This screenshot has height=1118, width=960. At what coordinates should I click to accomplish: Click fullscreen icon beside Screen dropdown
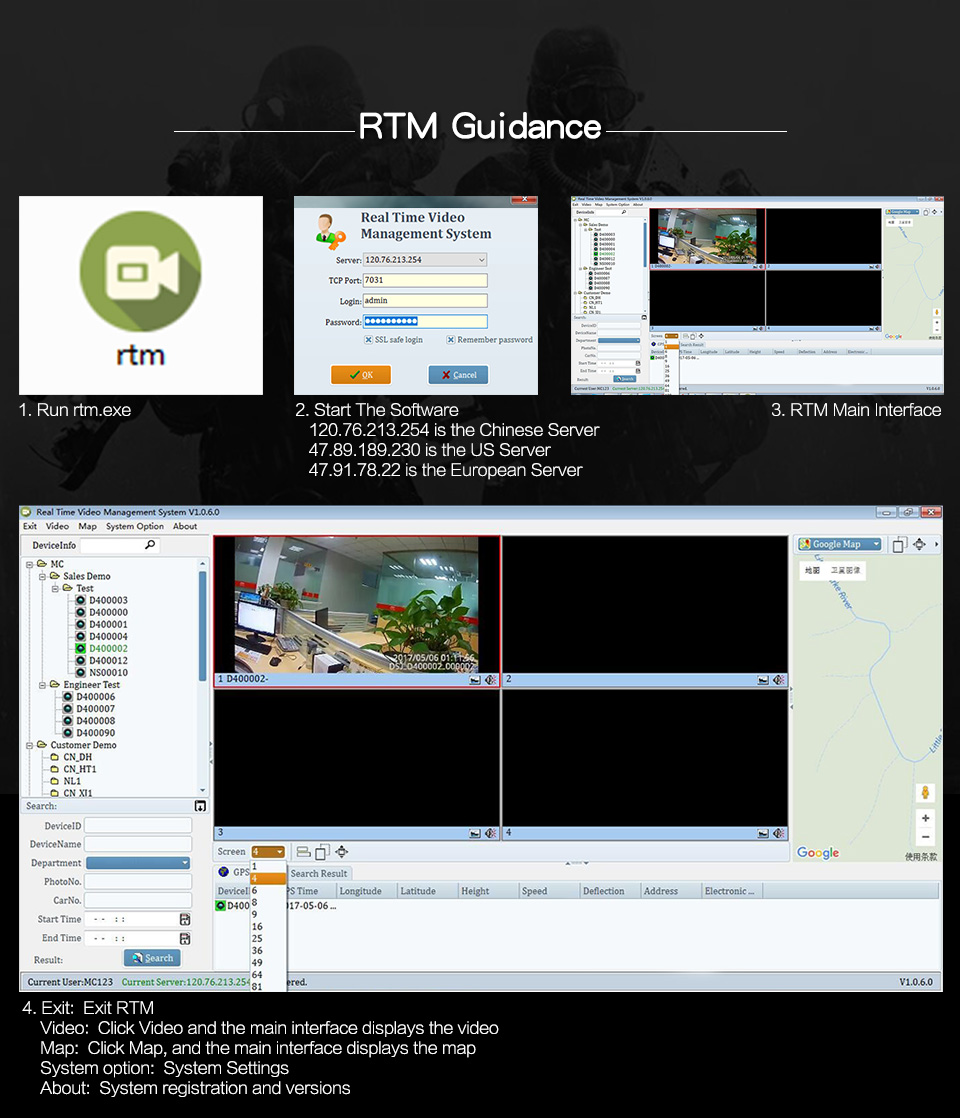[342, 852]
